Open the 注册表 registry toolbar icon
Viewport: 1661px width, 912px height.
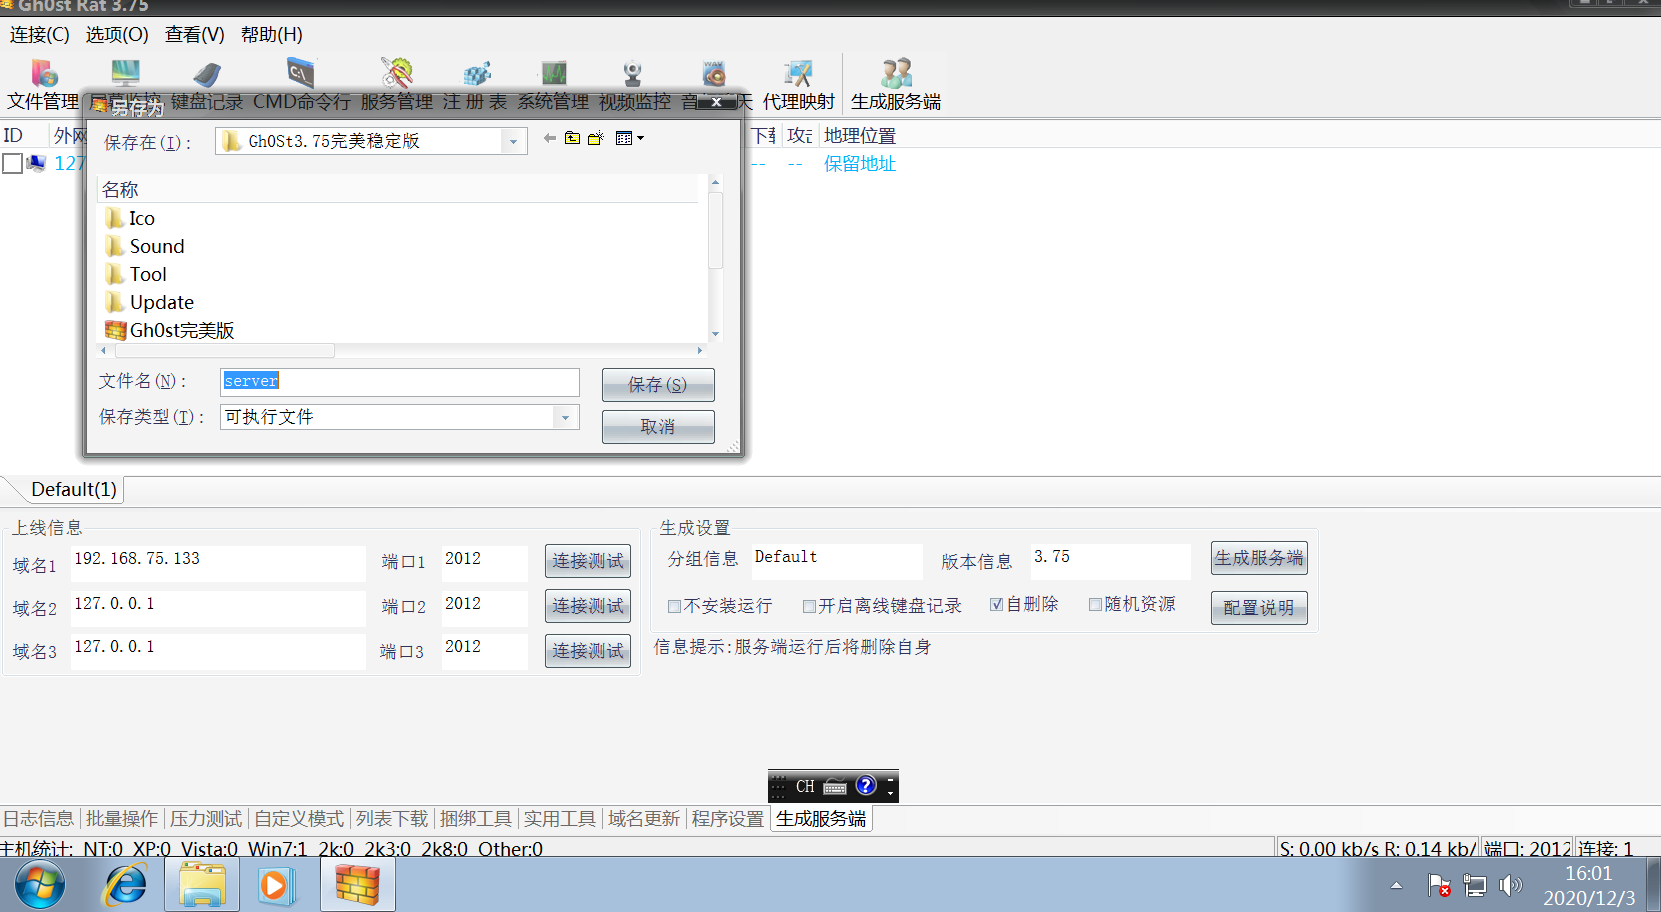click(x=475, y=84)
